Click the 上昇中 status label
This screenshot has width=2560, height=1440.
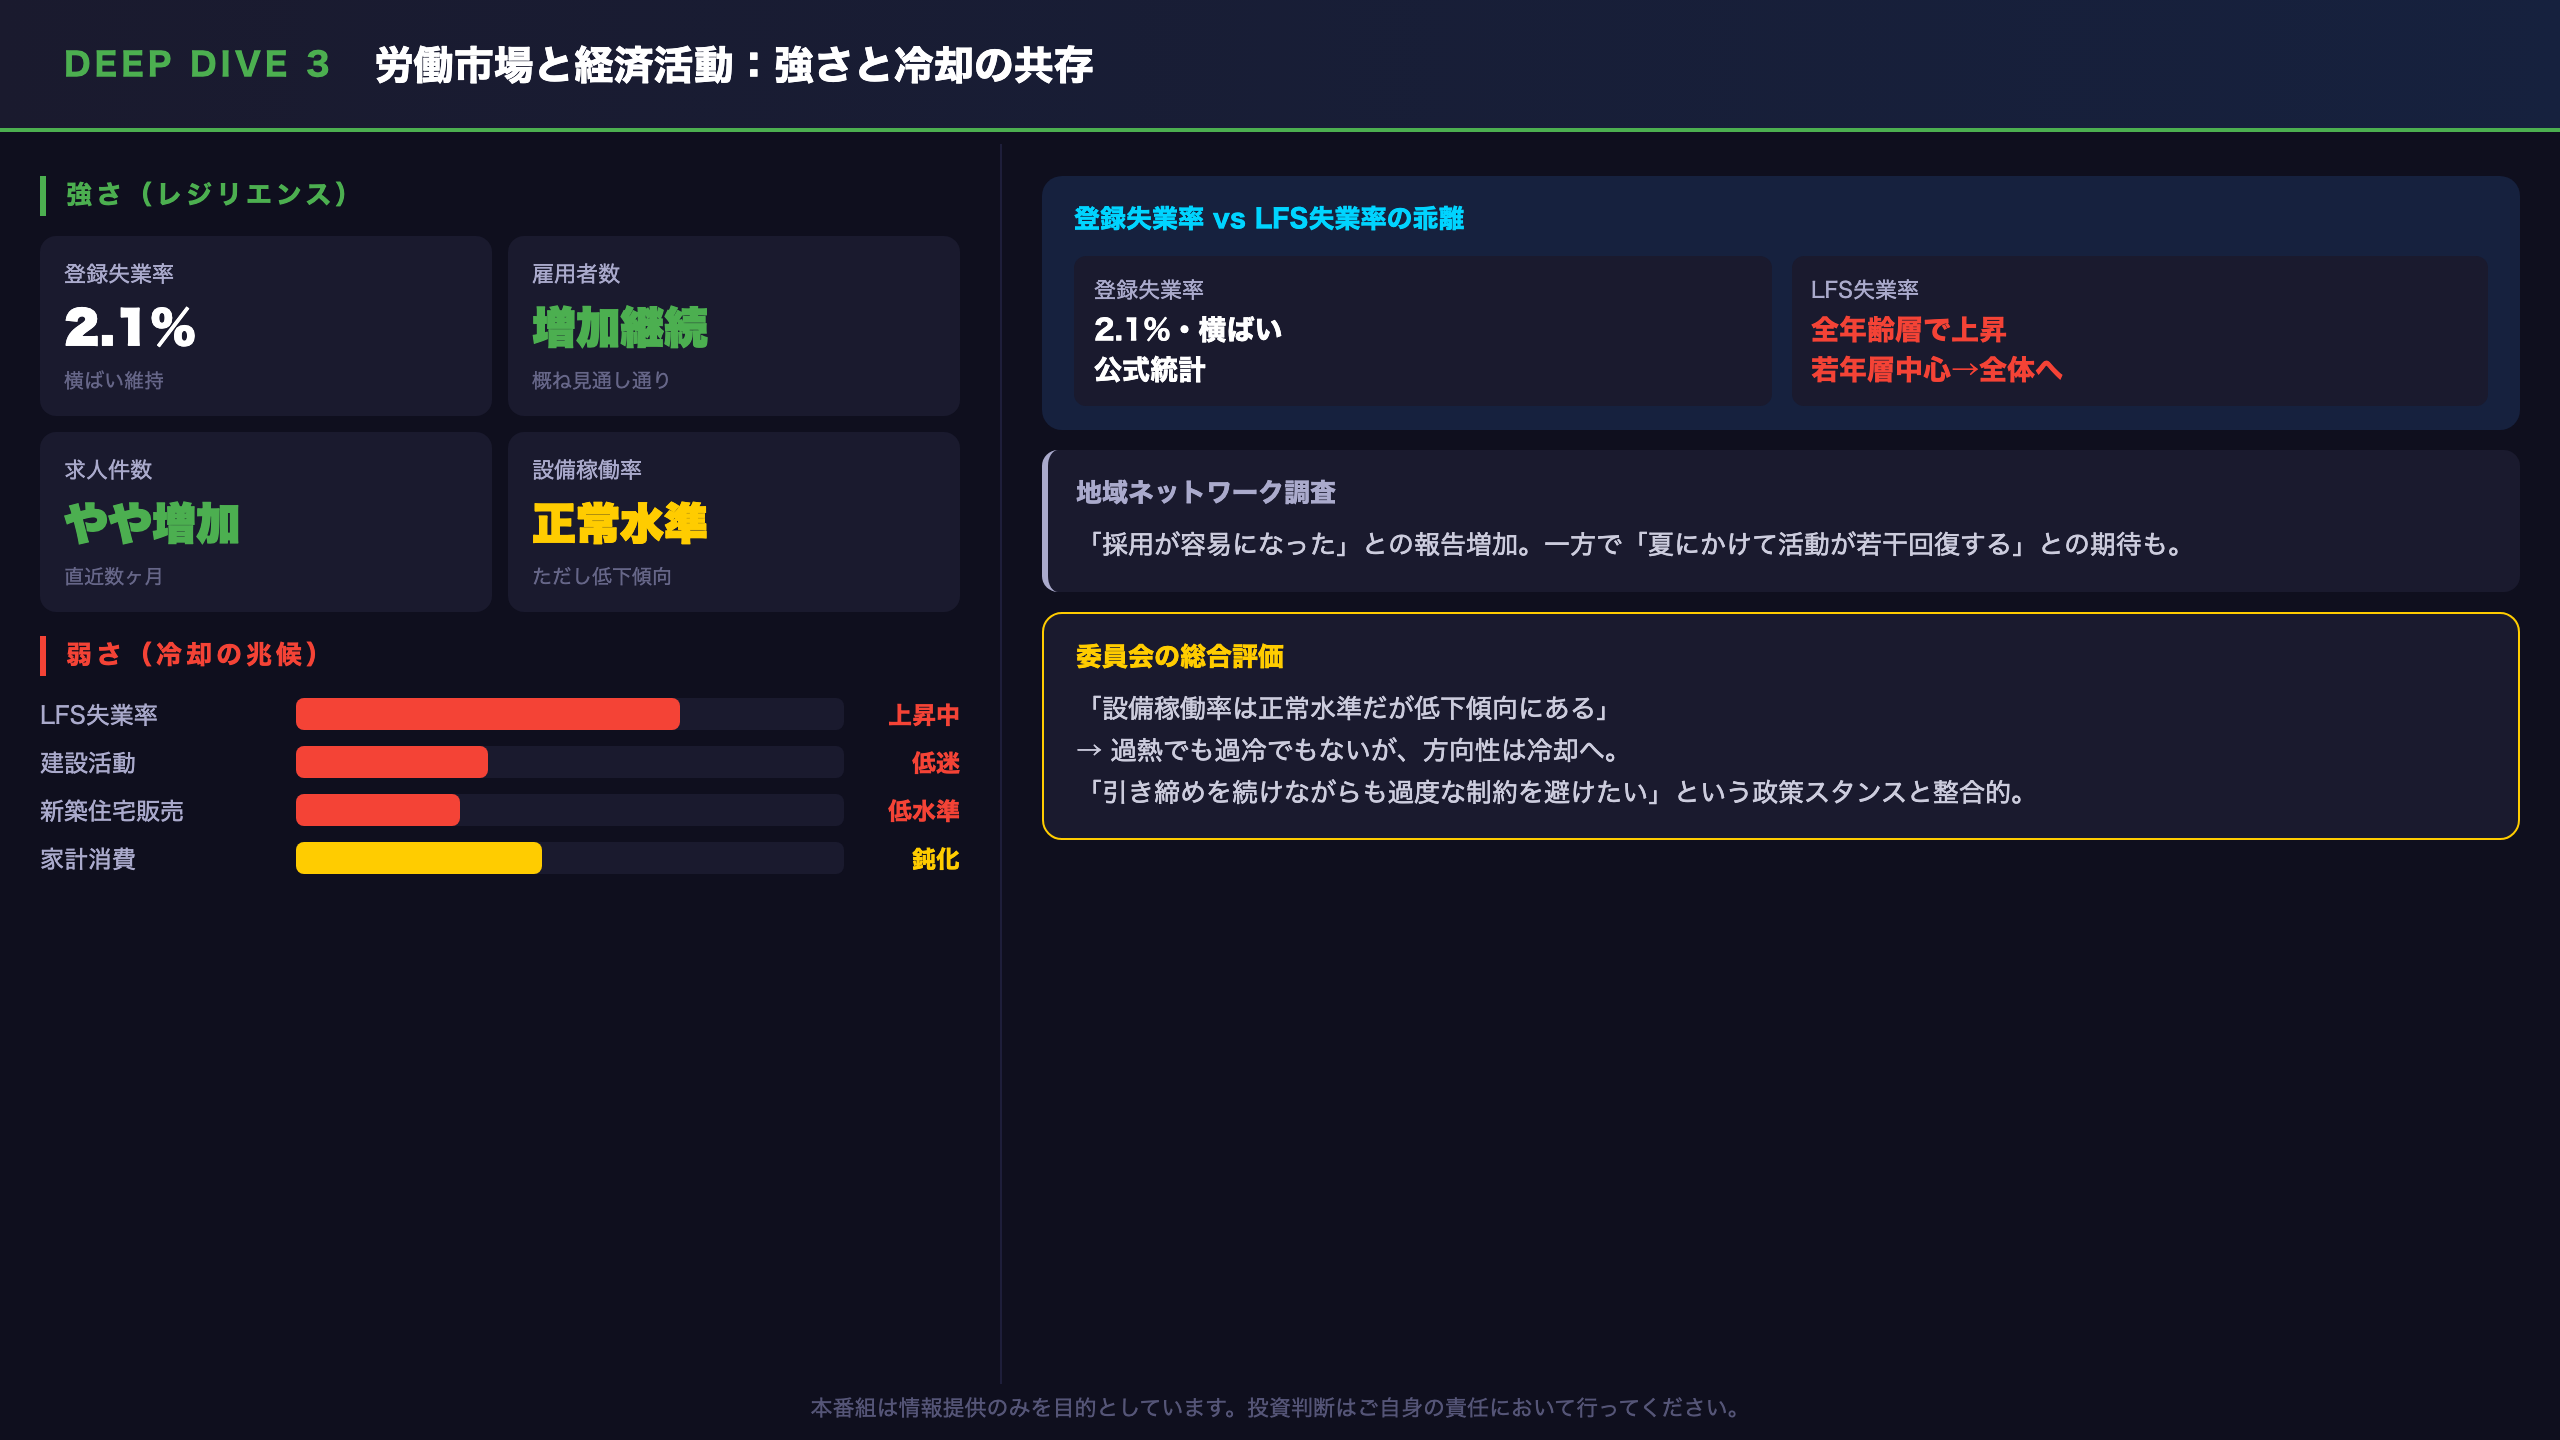pyautogui.click(x=924, y=715)
